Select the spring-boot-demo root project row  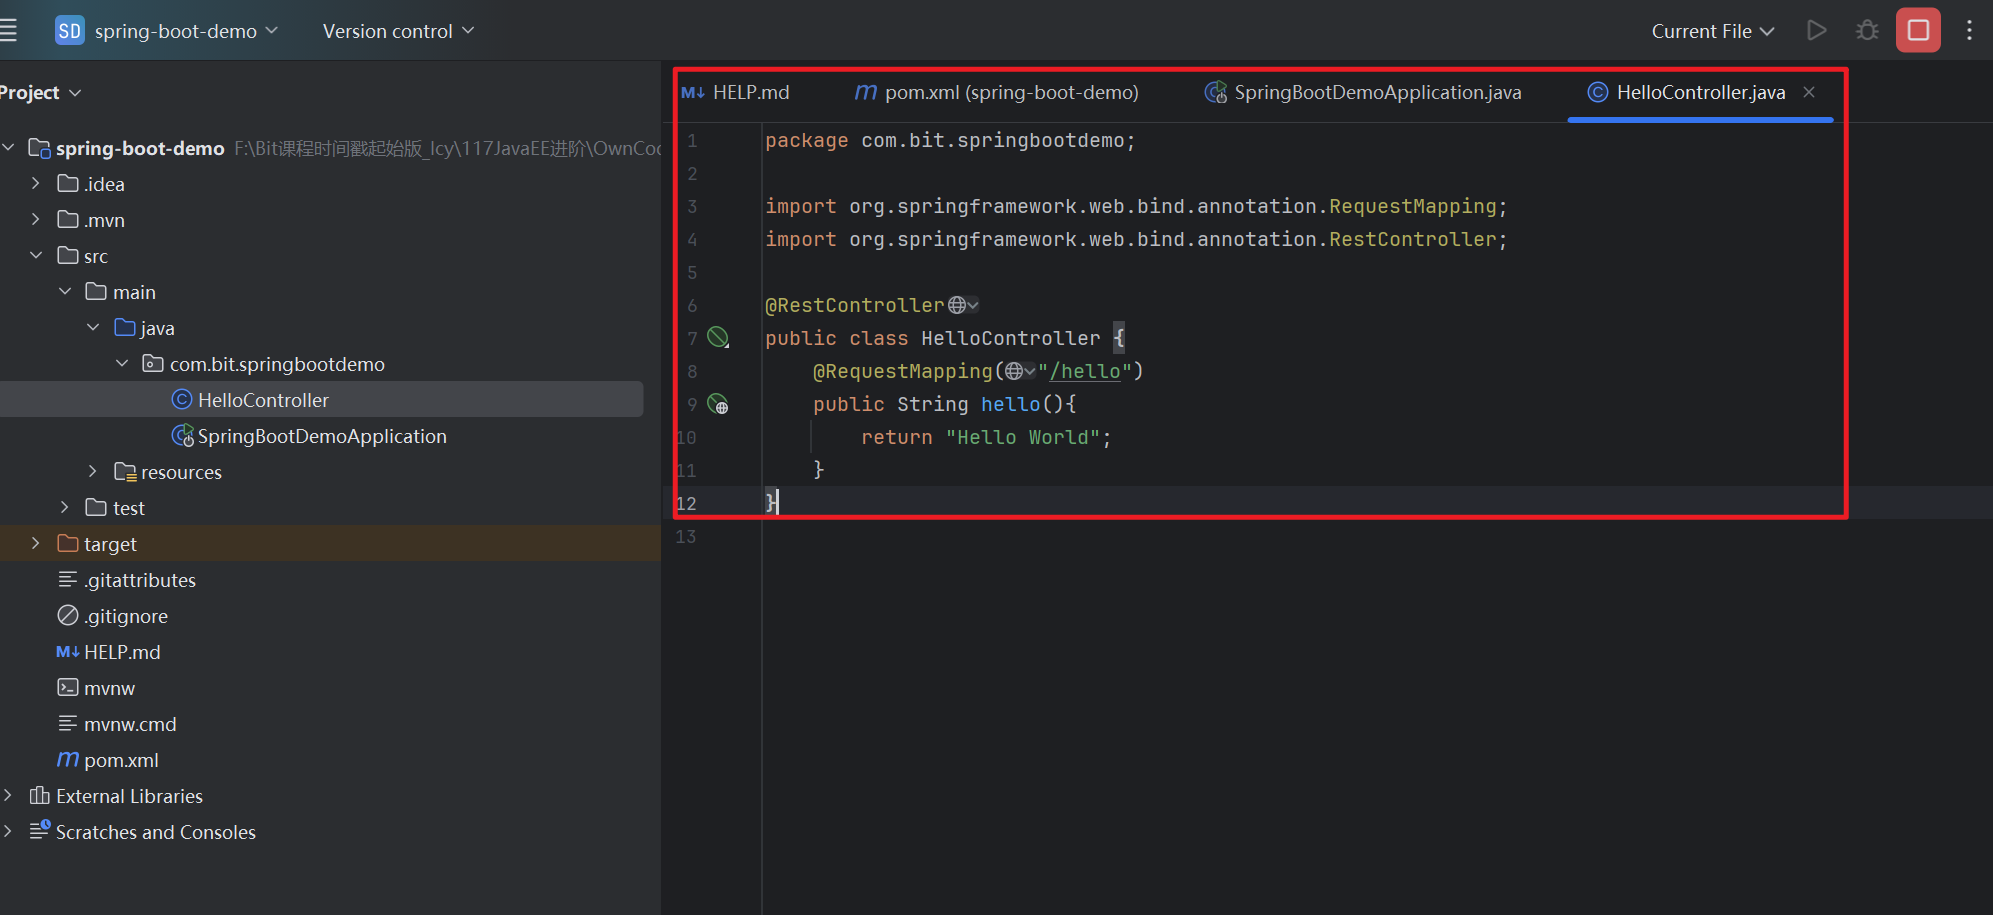[x=330, y=148]
